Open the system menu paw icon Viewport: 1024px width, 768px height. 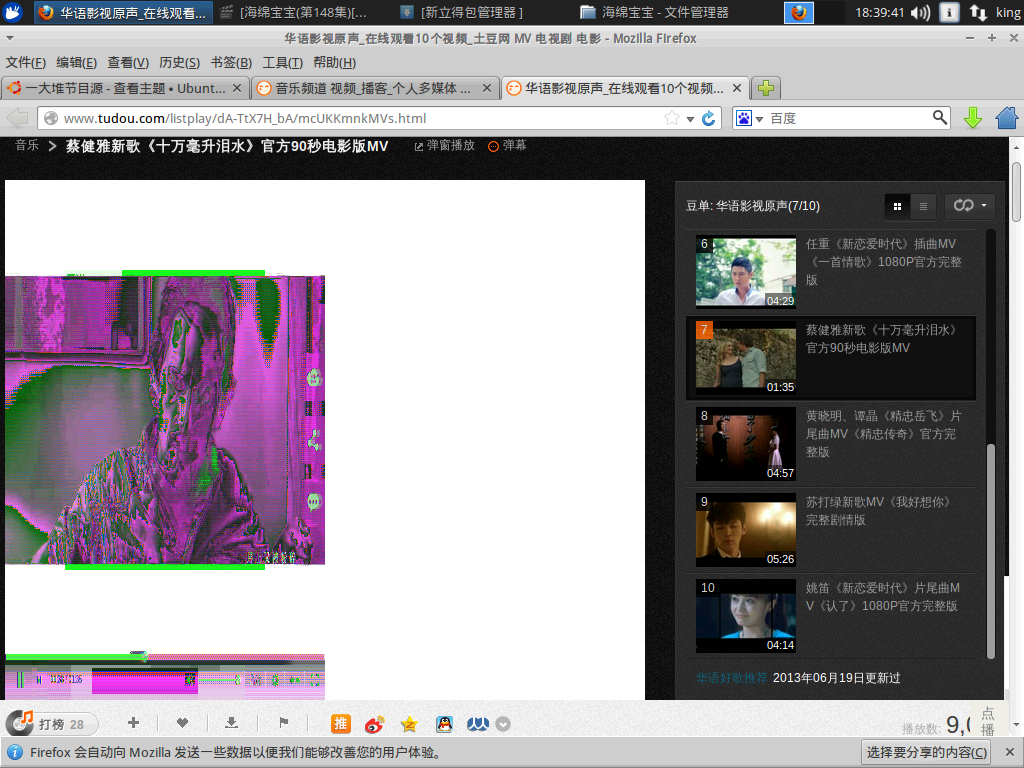click(x=13, y=12)
